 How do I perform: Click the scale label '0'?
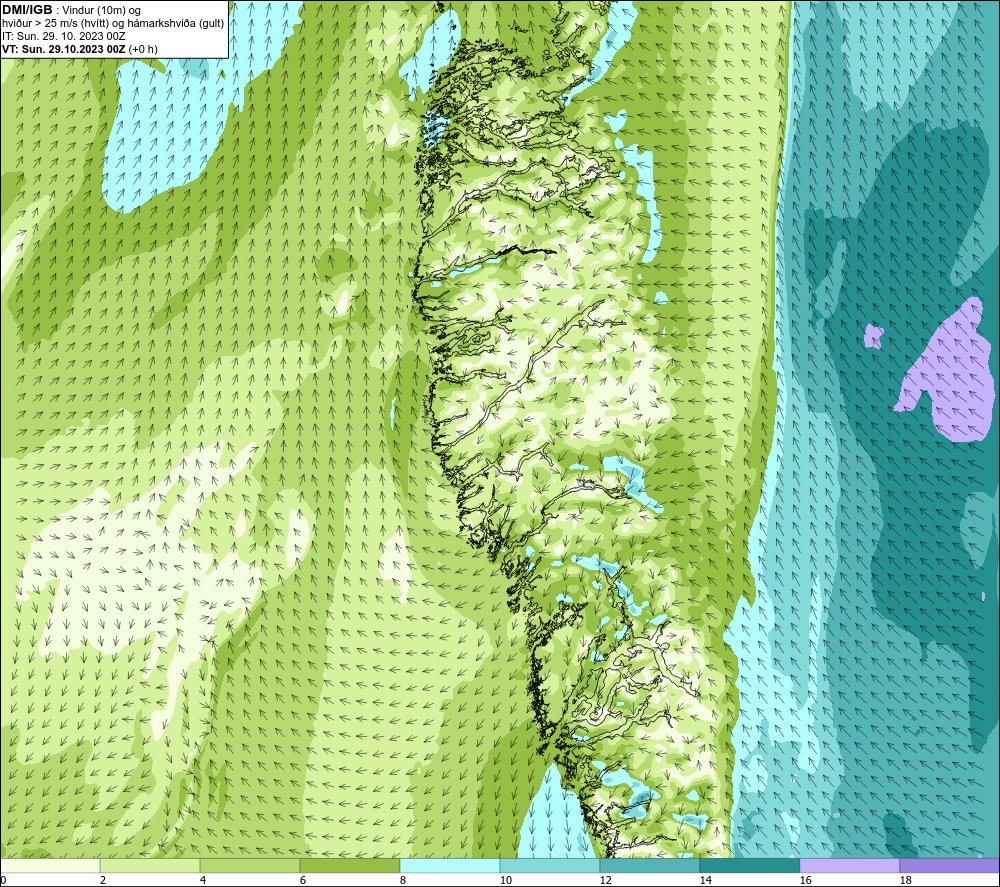coord(3,881)
